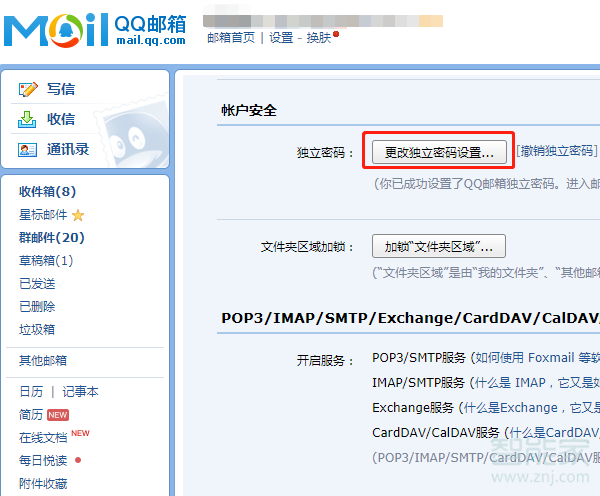Open the 垃圾箱 spam folder

click(x=37, y=329)
